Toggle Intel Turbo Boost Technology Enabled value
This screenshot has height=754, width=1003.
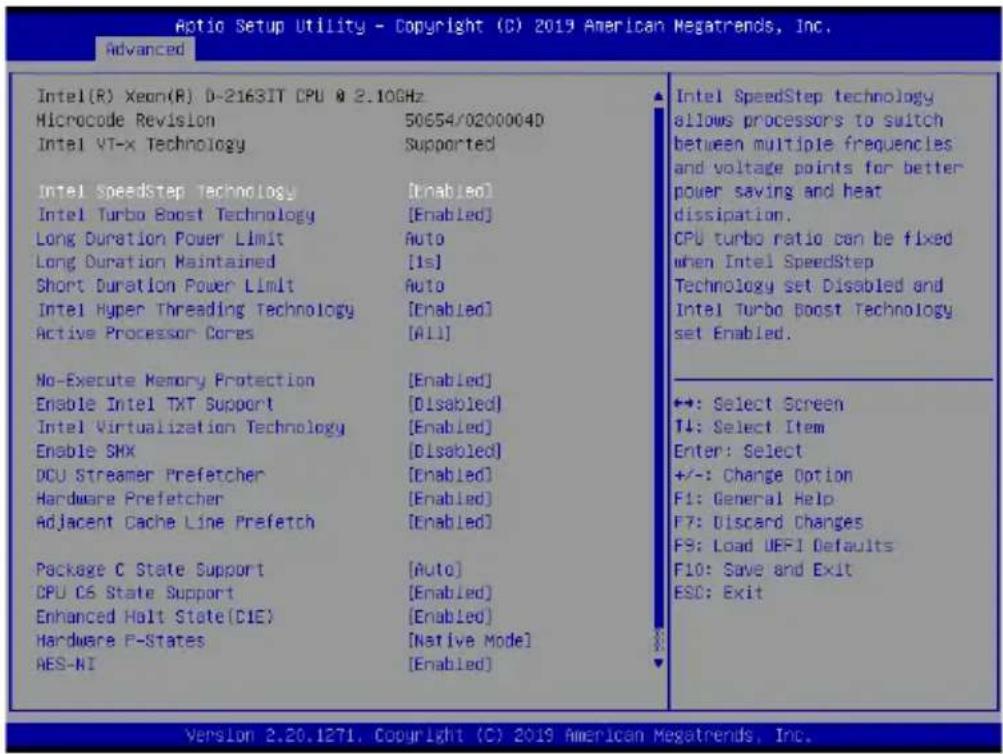450,215
